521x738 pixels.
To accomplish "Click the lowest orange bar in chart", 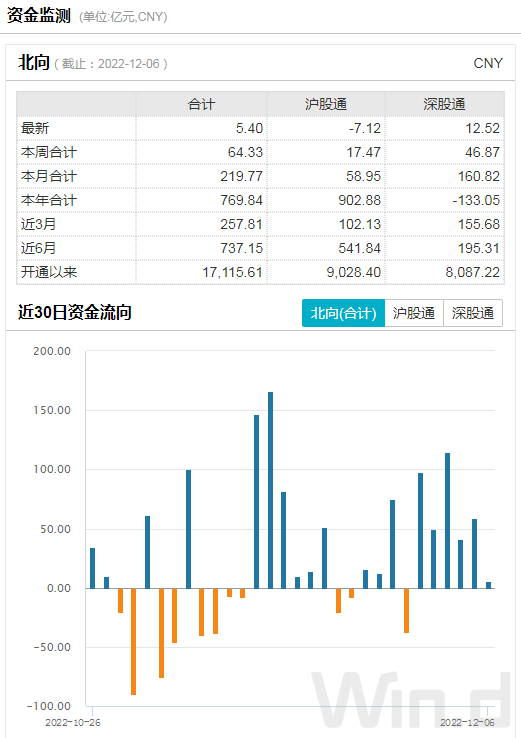I will point(134,642).
